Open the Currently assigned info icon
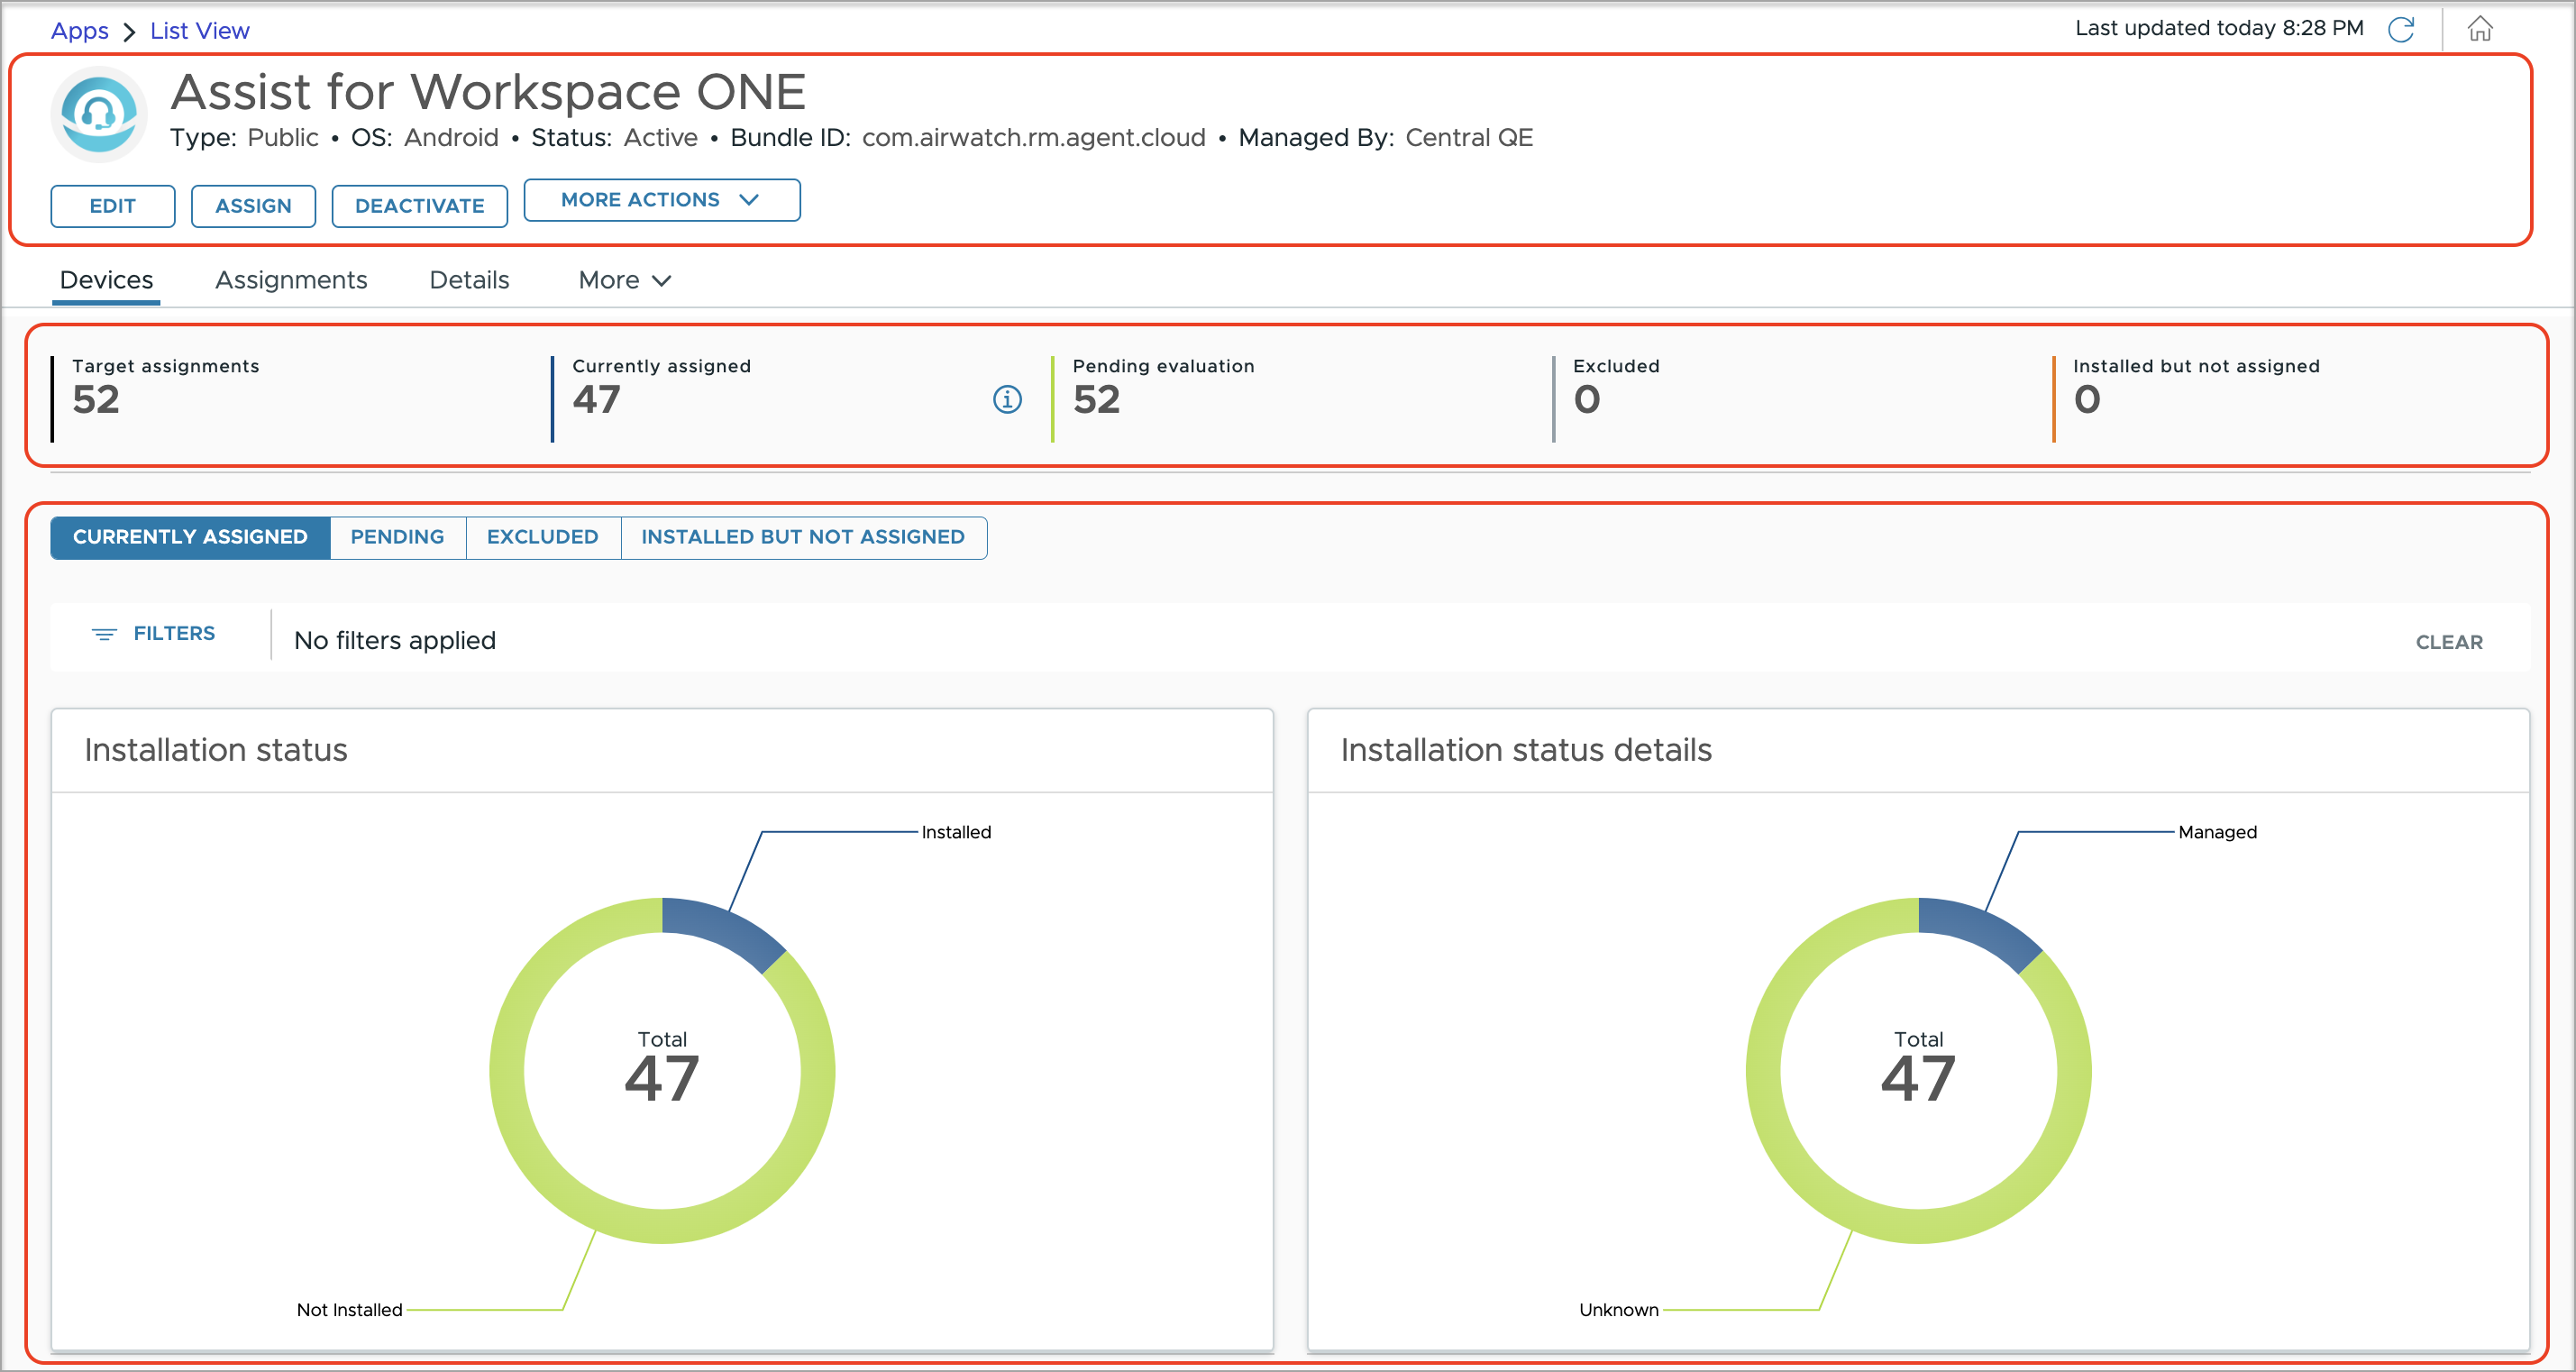Screen dimensions: 2576x1372 (1007, 400)
